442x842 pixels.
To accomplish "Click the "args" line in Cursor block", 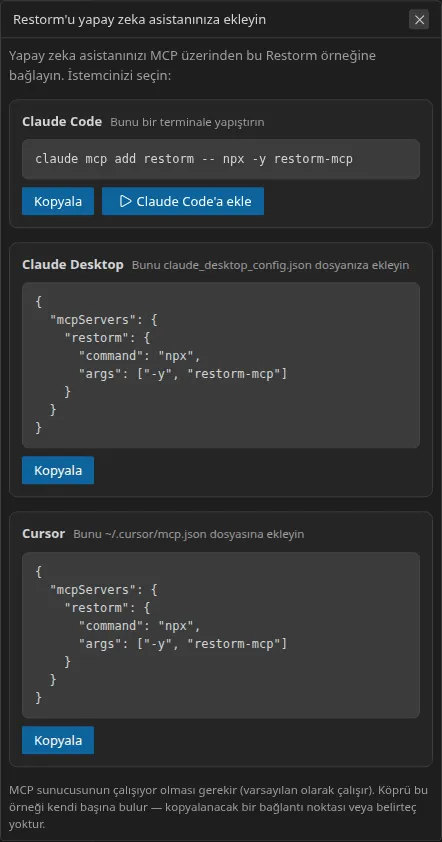I will click(183, 644).
